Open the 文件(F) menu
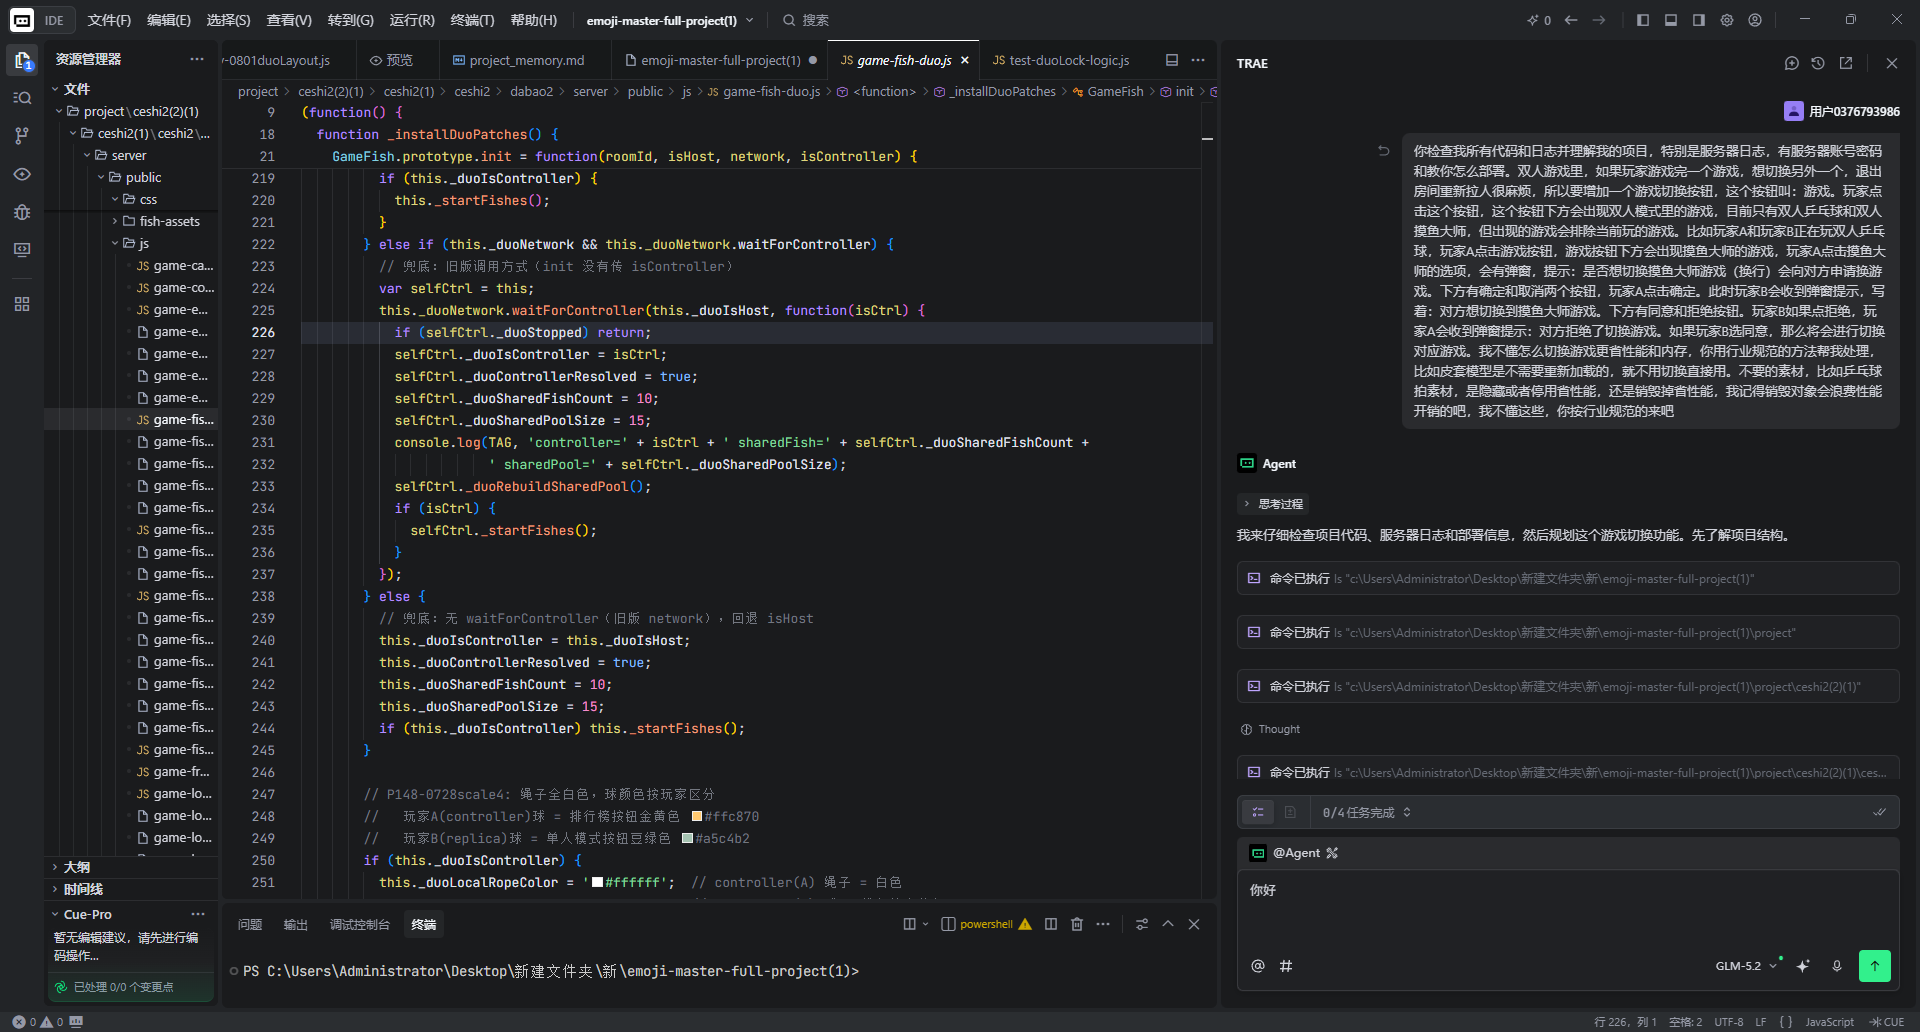The height and width of the screenshot is (1032, 1920). pyautogui.click(x=109, y=20)
